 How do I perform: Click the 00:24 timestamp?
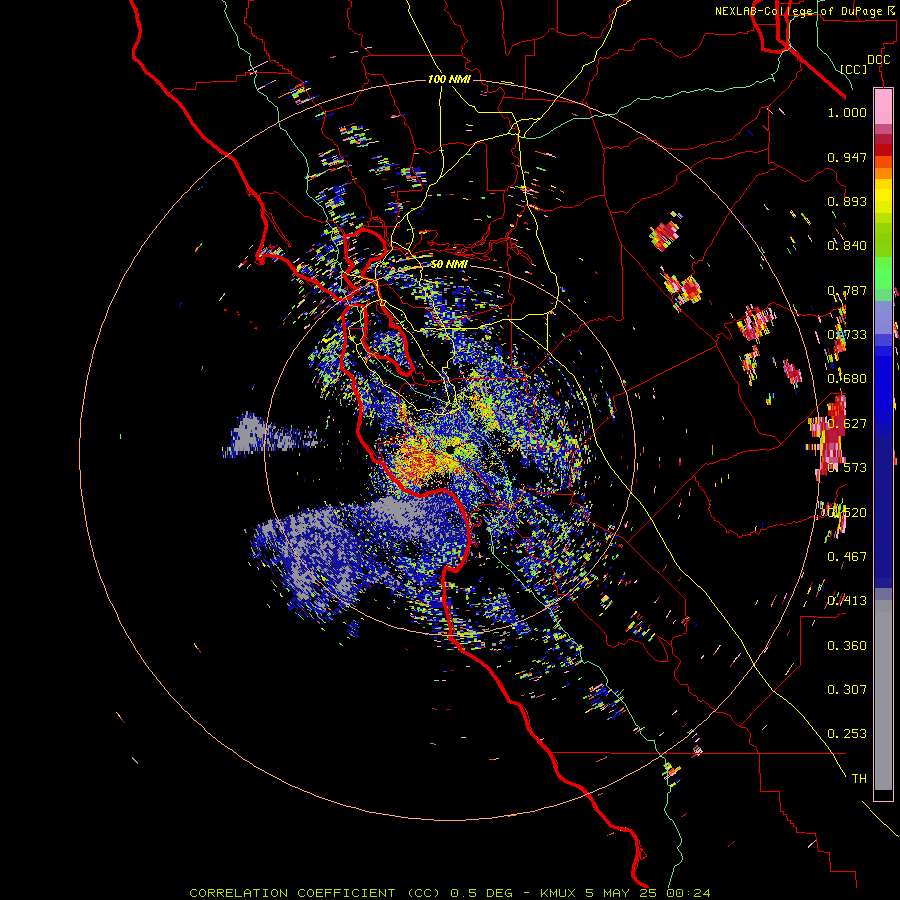click(x=688, y=893)
